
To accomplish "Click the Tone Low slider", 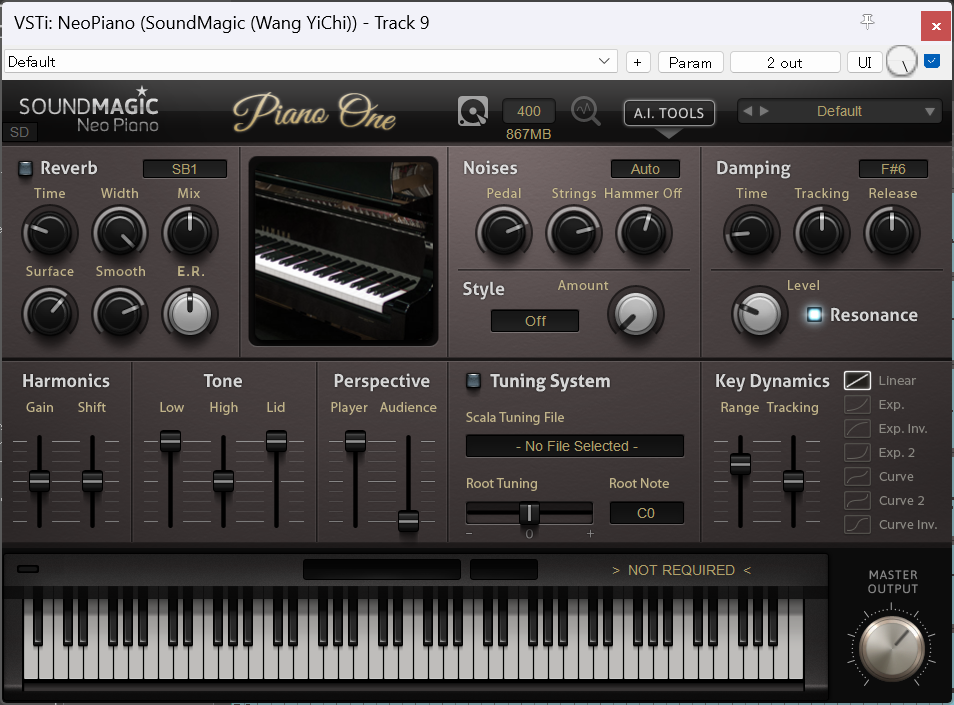I will pyautogui.click(x=170, y=440).
